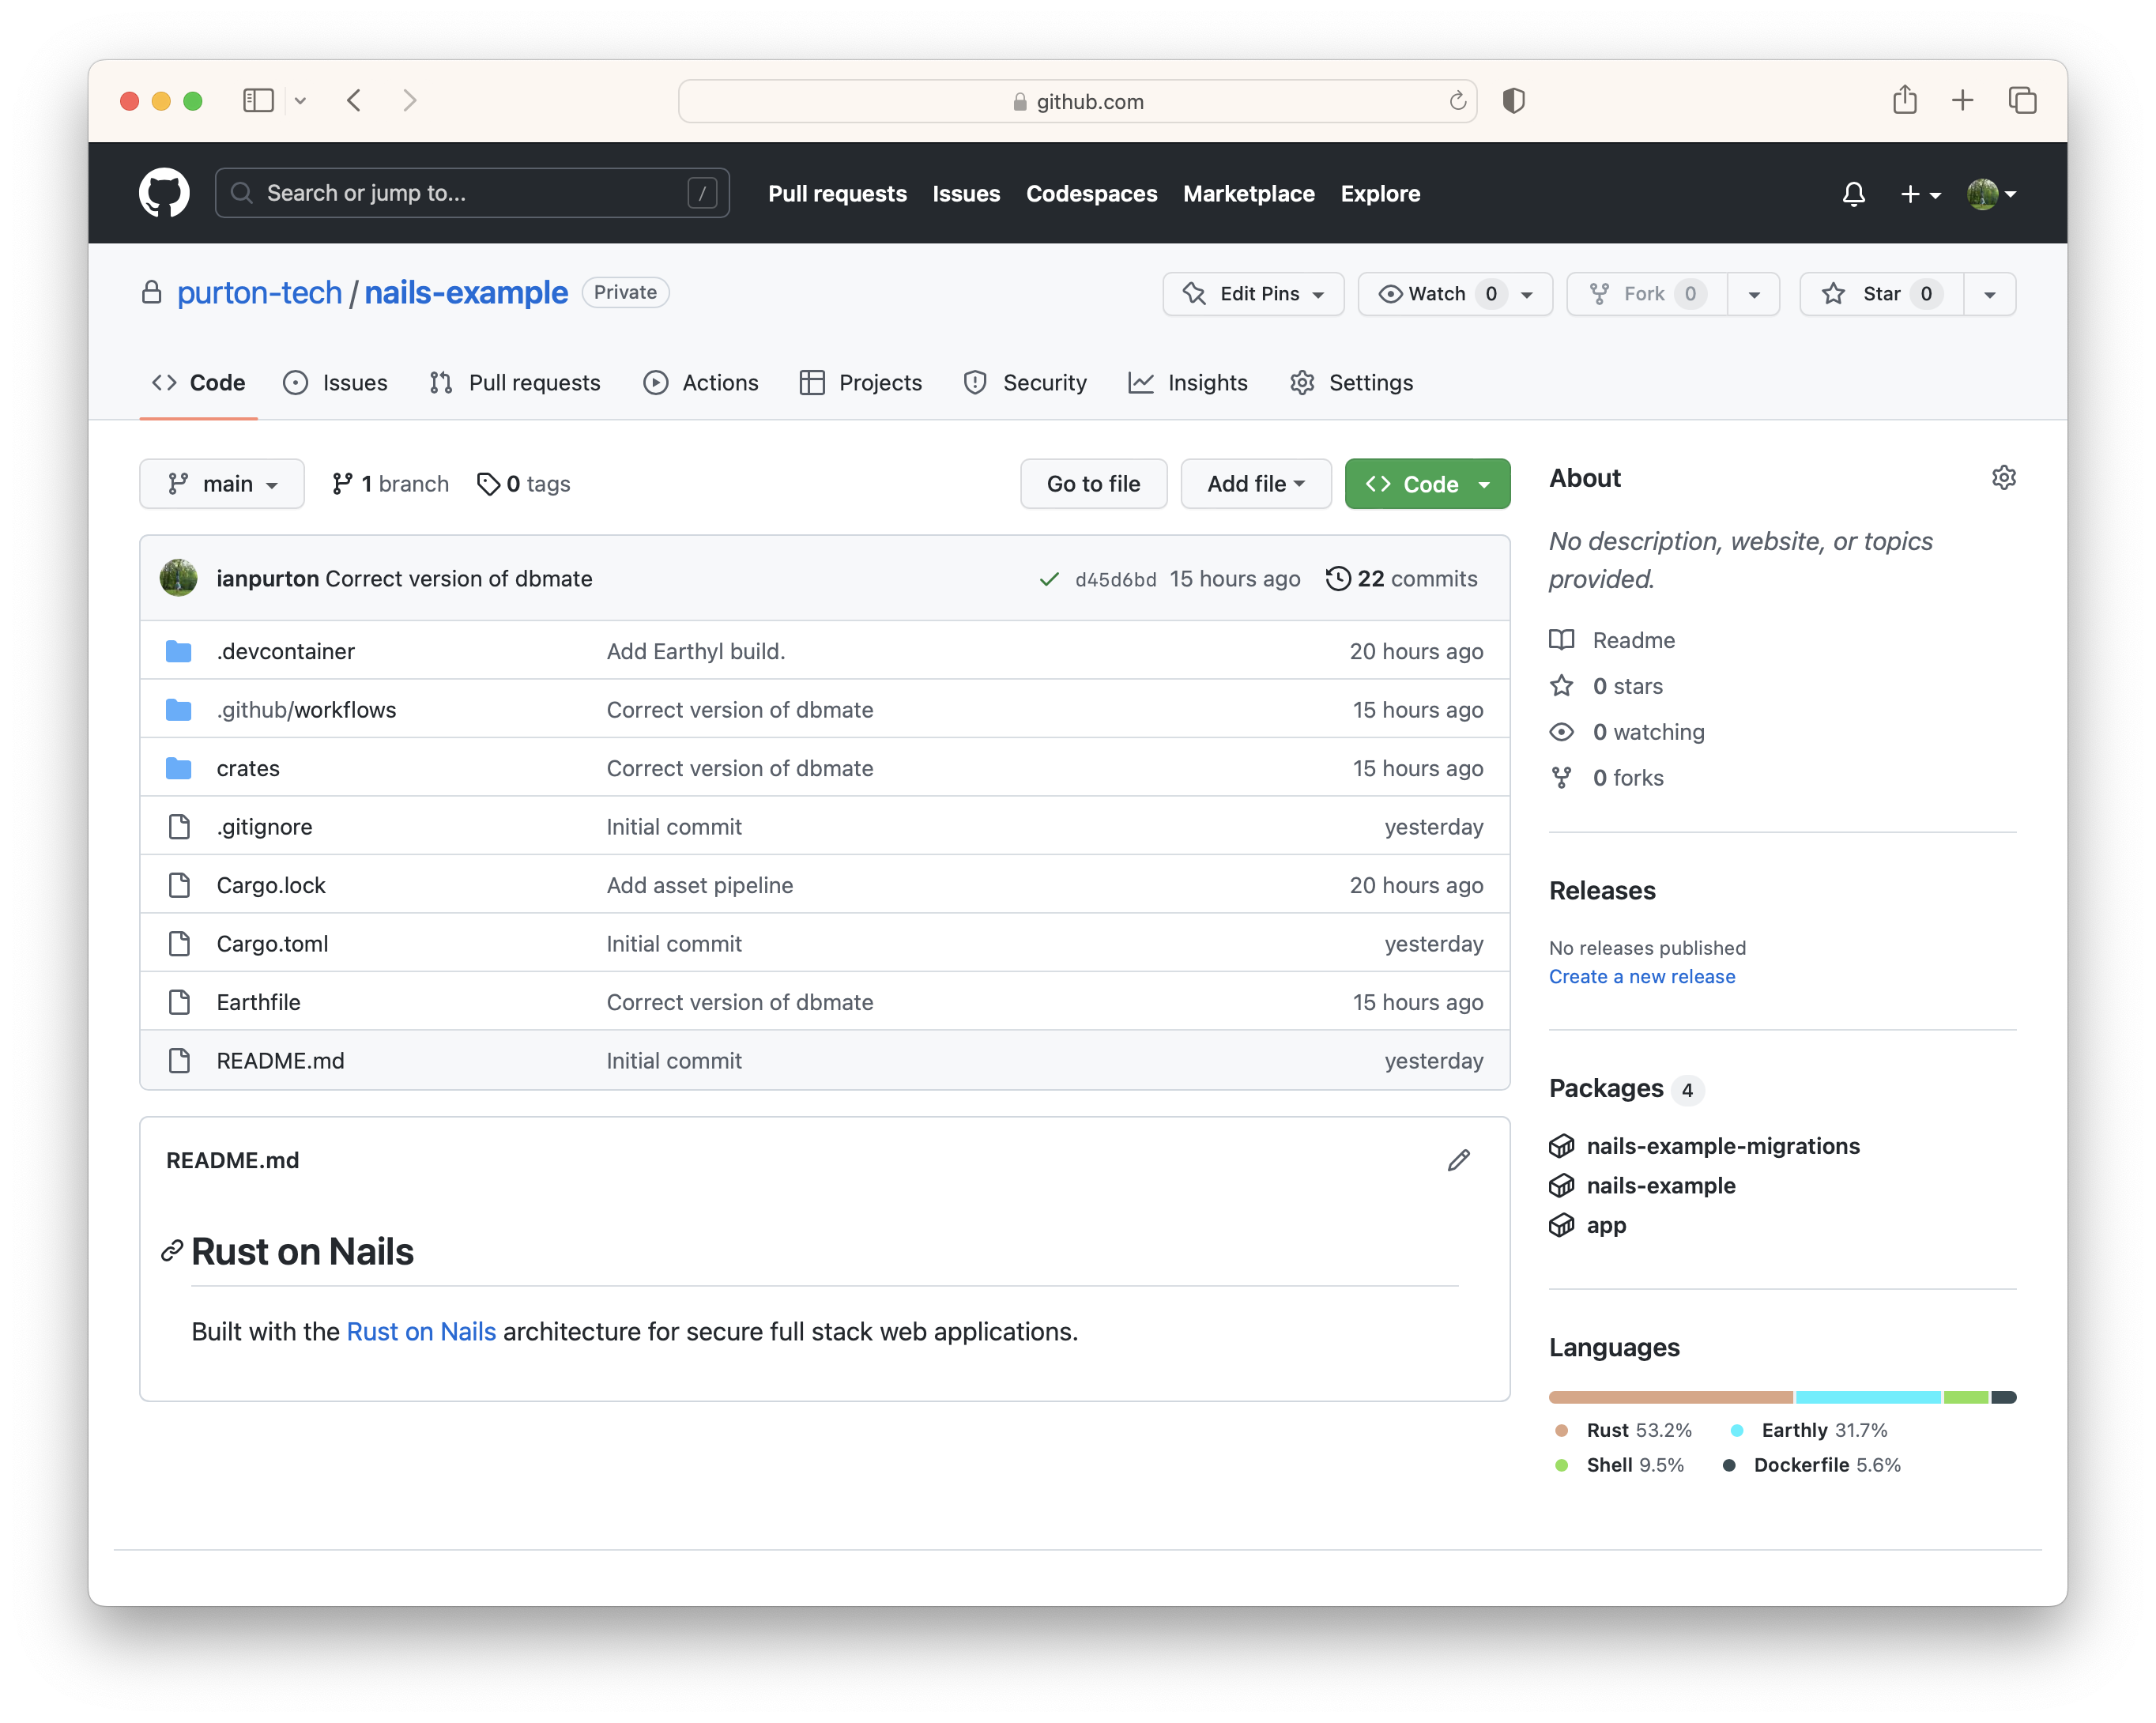Click the Shell green language bar segment
Image resolution: width=2156 pixels, height=1723 pixels.
(1965, 1397)
